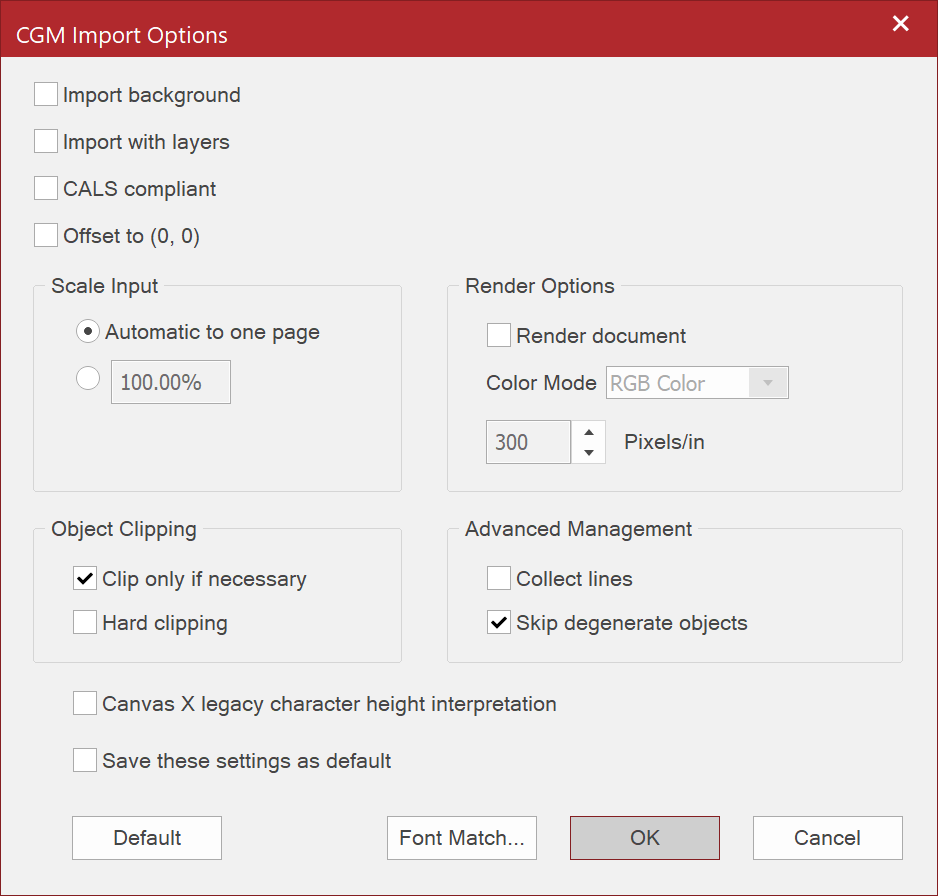
Task: Select Automatic to one page radio button
Action: coord(88,332)
